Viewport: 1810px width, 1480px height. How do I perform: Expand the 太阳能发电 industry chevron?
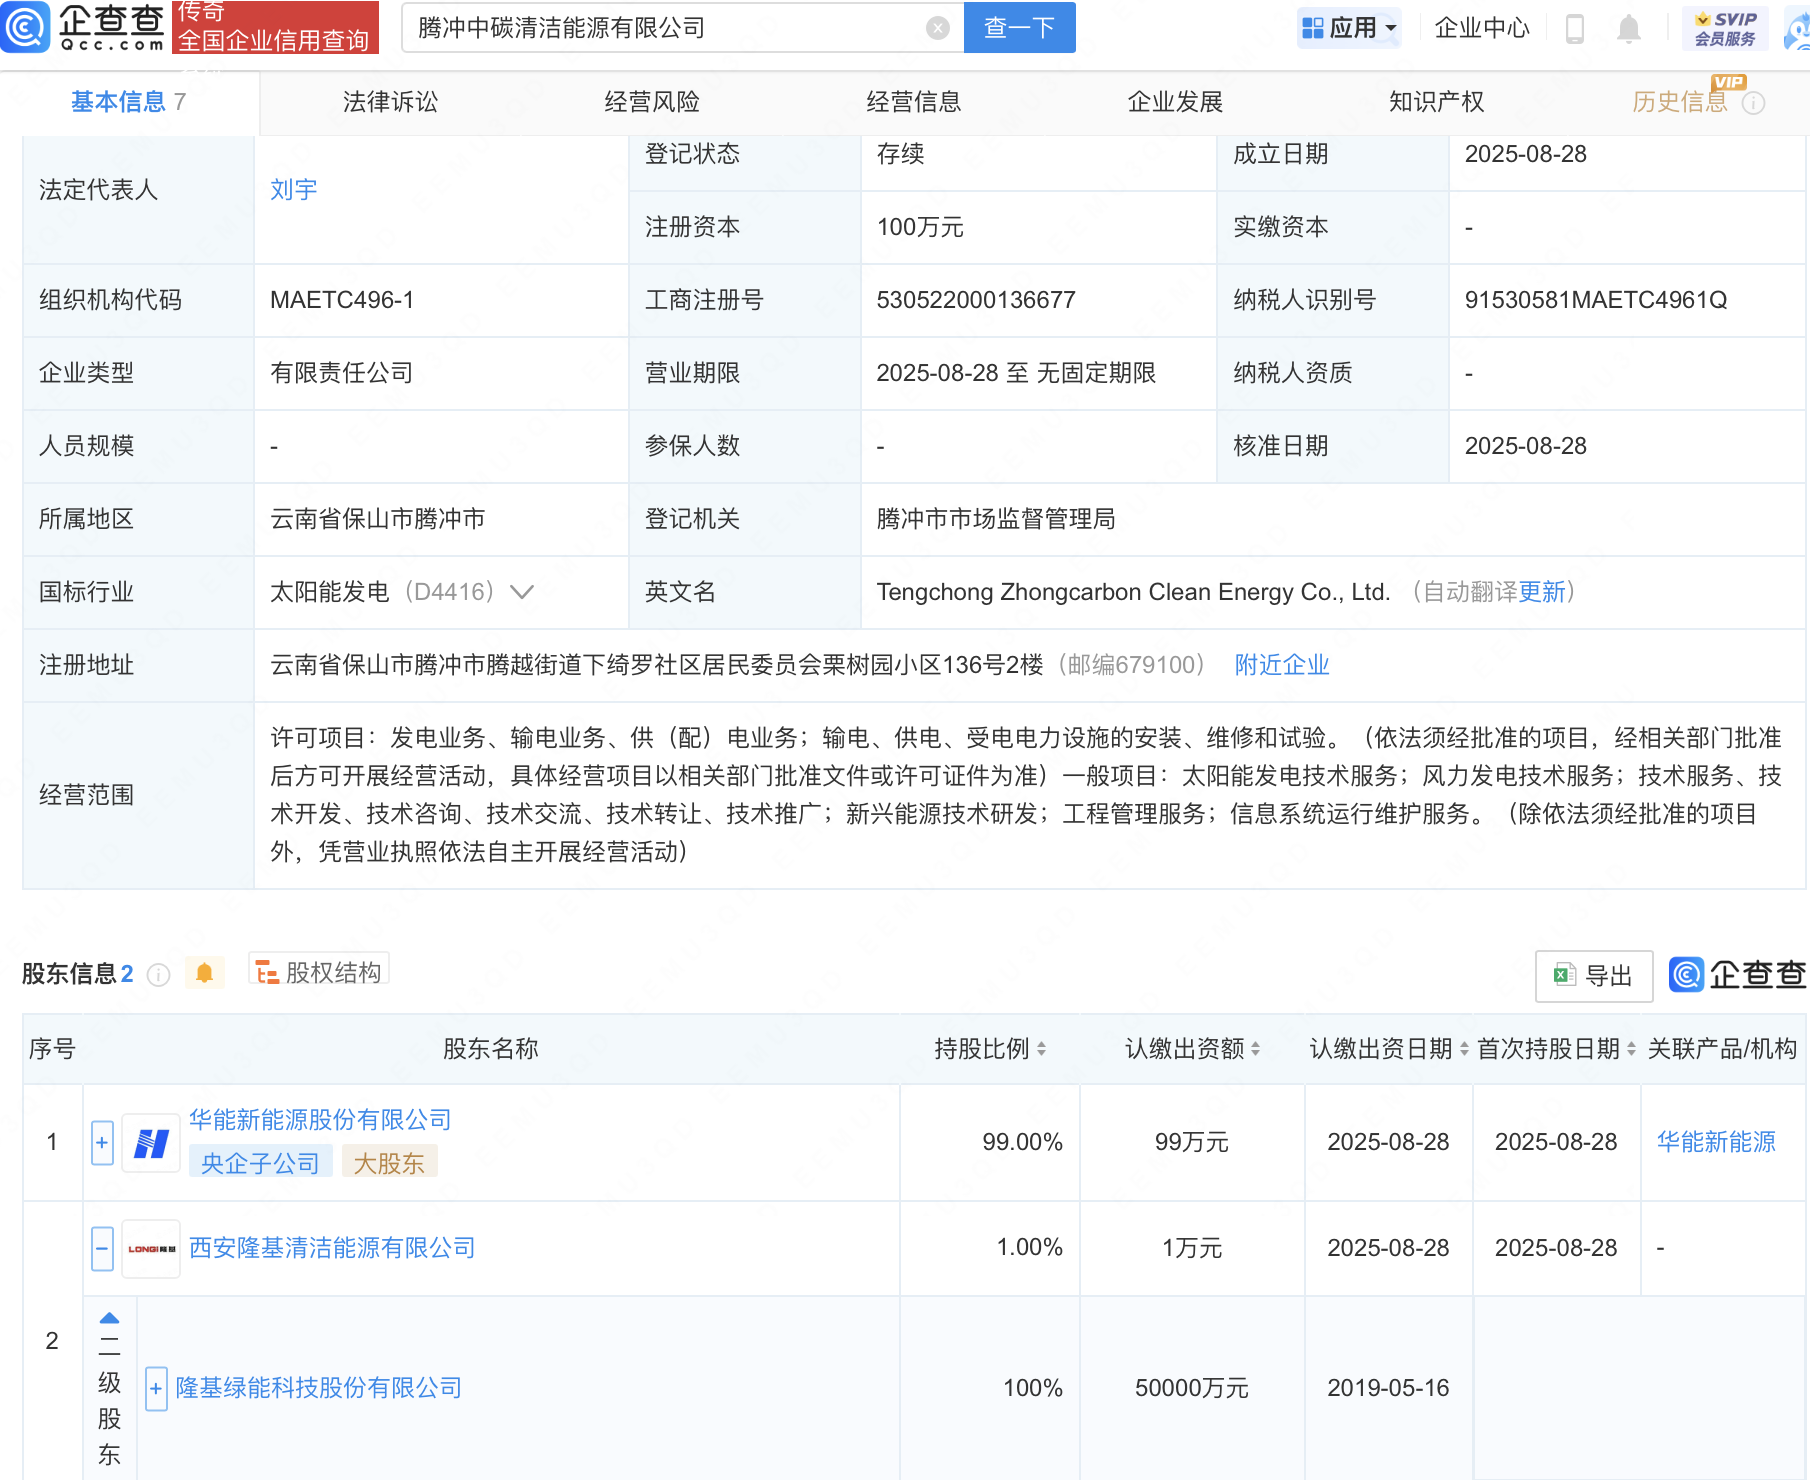pyautogui.click(x=522, y=592)
